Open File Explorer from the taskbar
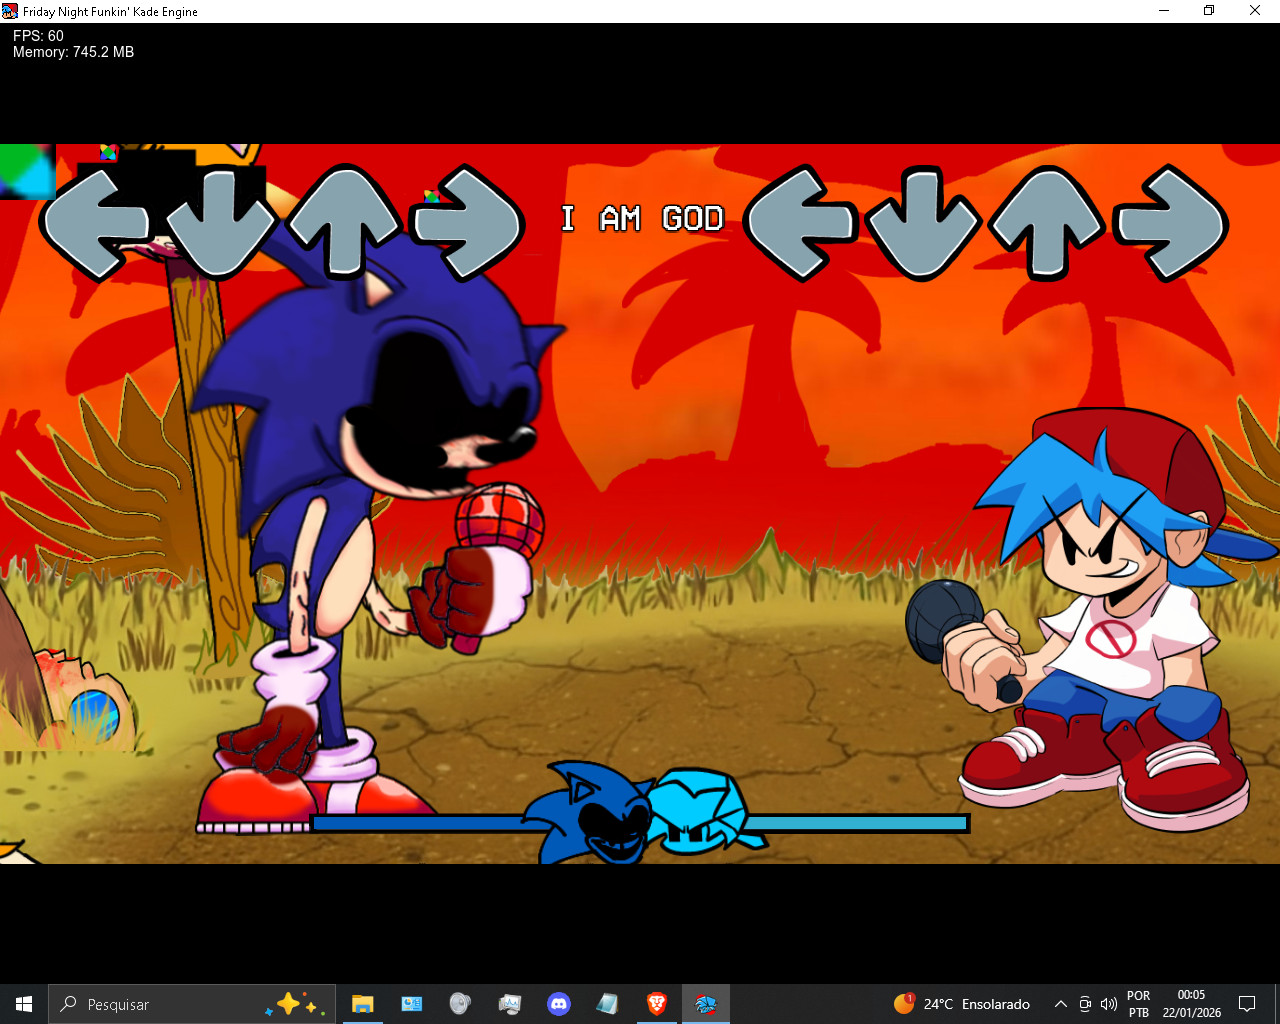 click(362, 1004)
